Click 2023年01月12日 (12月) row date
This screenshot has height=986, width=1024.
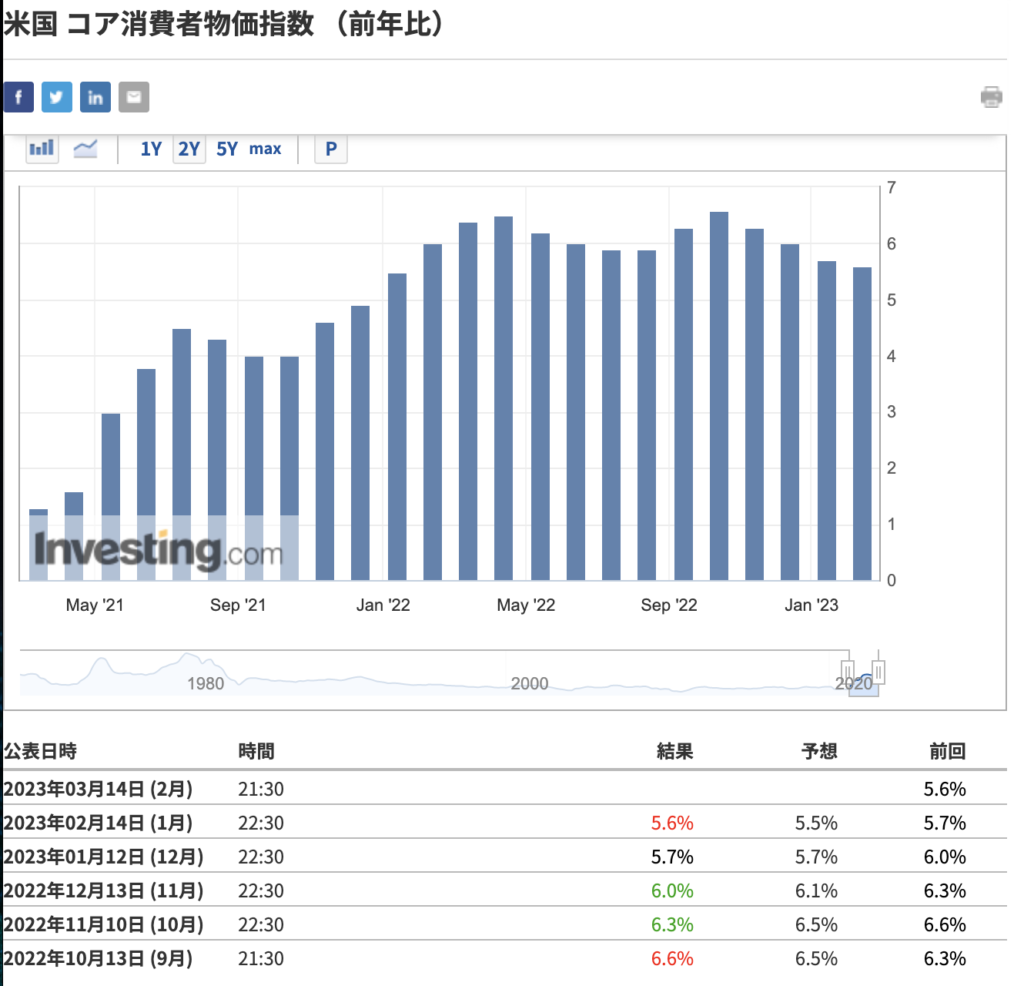pyautogui.click(x=103, y=857)
